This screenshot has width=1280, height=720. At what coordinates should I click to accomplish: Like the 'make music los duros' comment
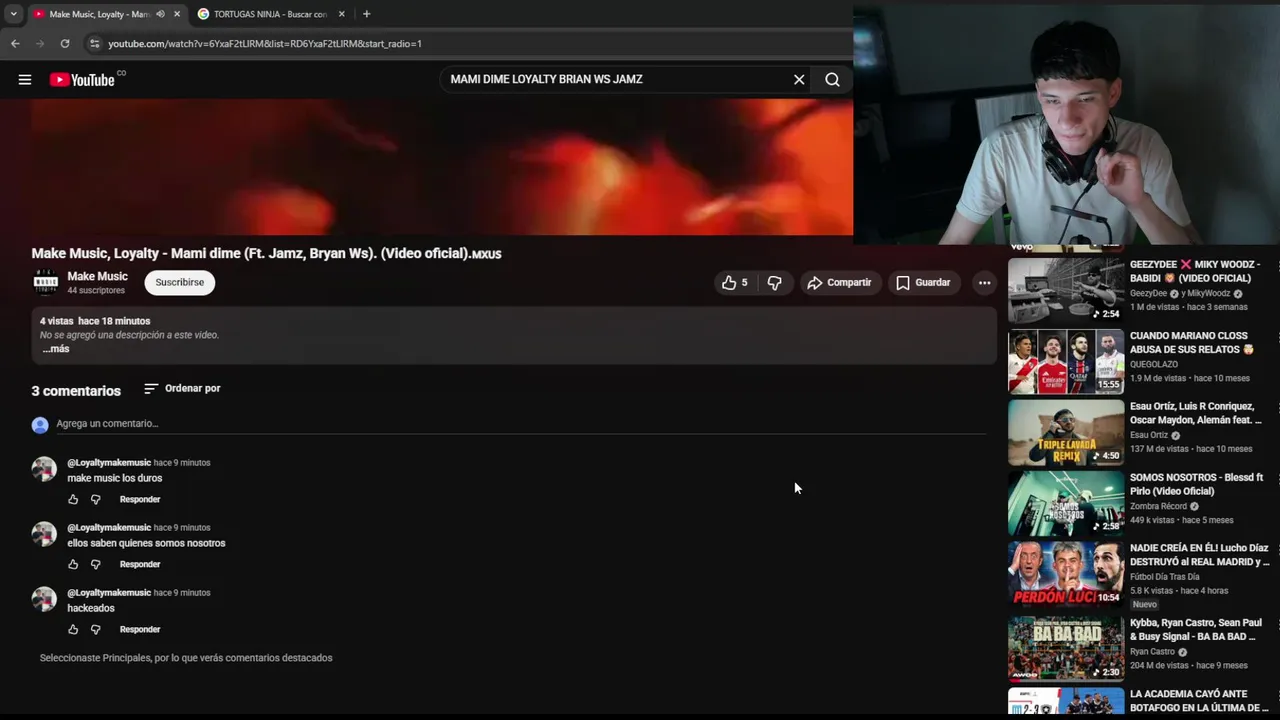click(73, 499)
